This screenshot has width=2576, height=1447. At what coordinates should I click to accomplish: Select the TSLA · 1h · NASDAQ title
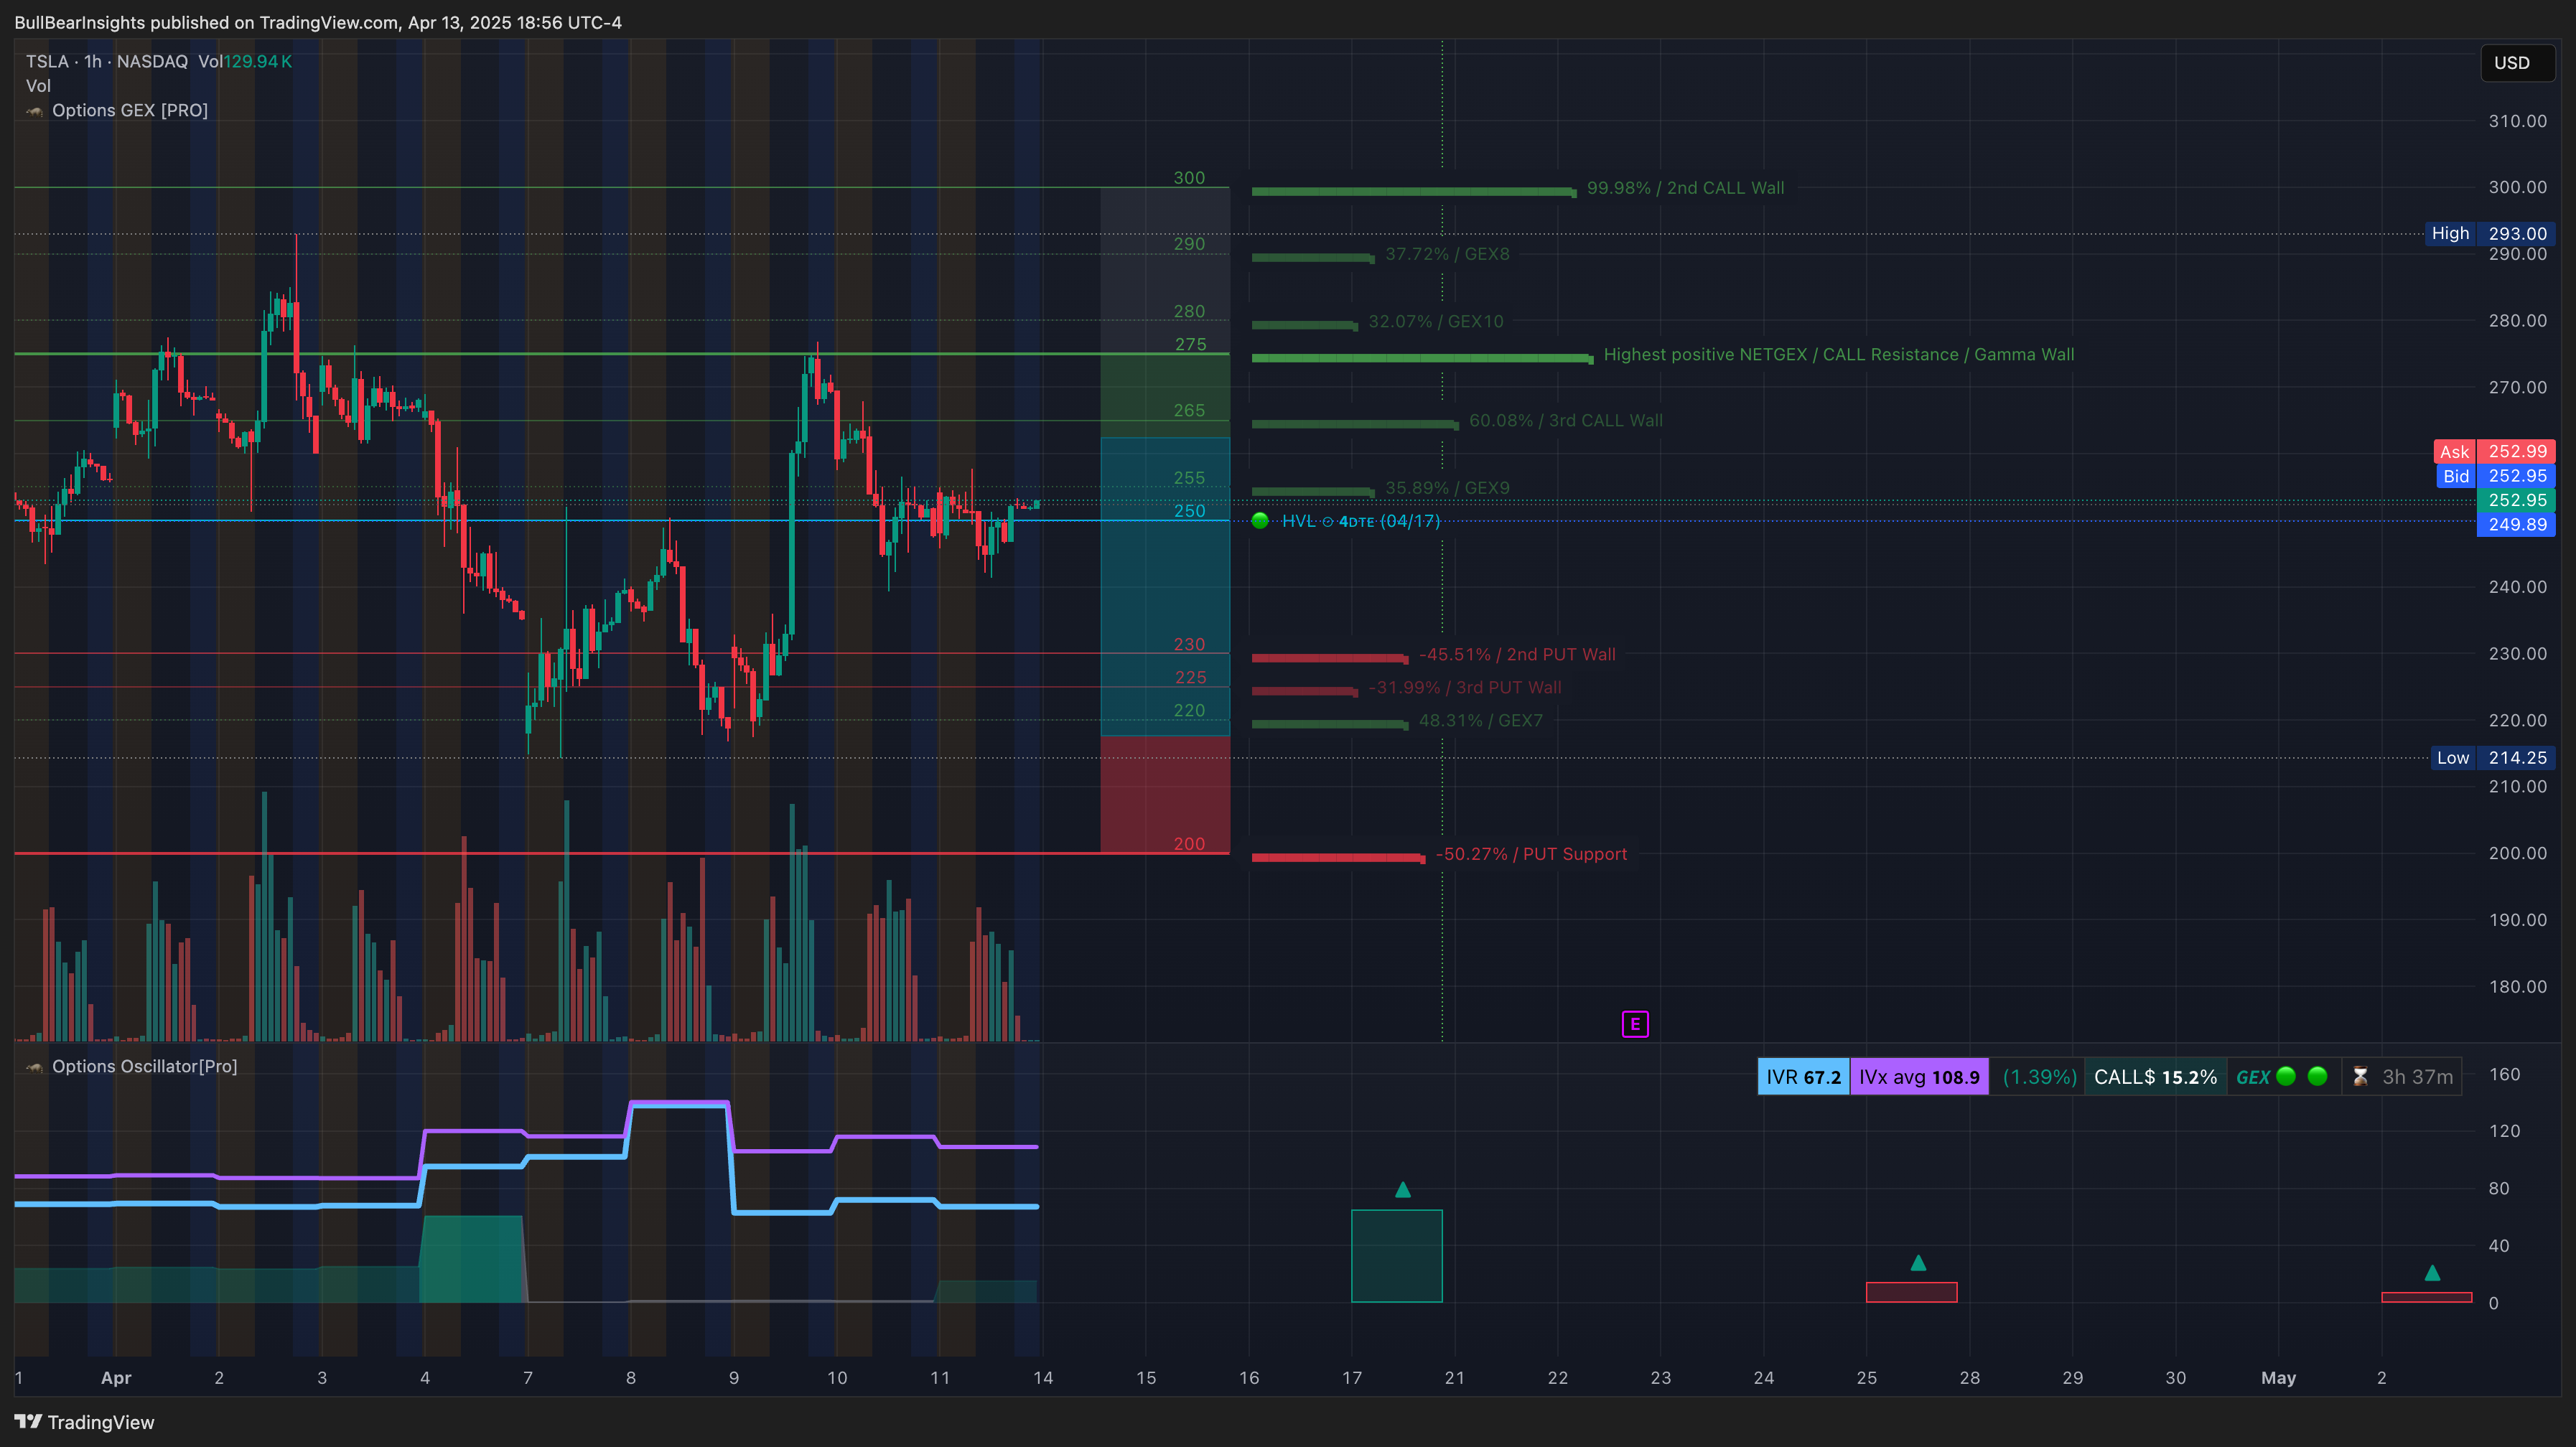[x=107, y=61]
